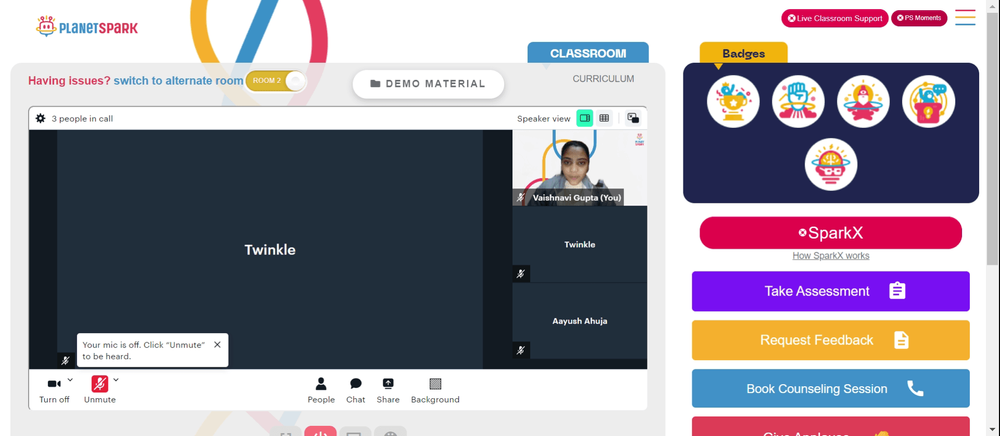Open the Chat panel
1000x436 pixels.
(356, 390)
